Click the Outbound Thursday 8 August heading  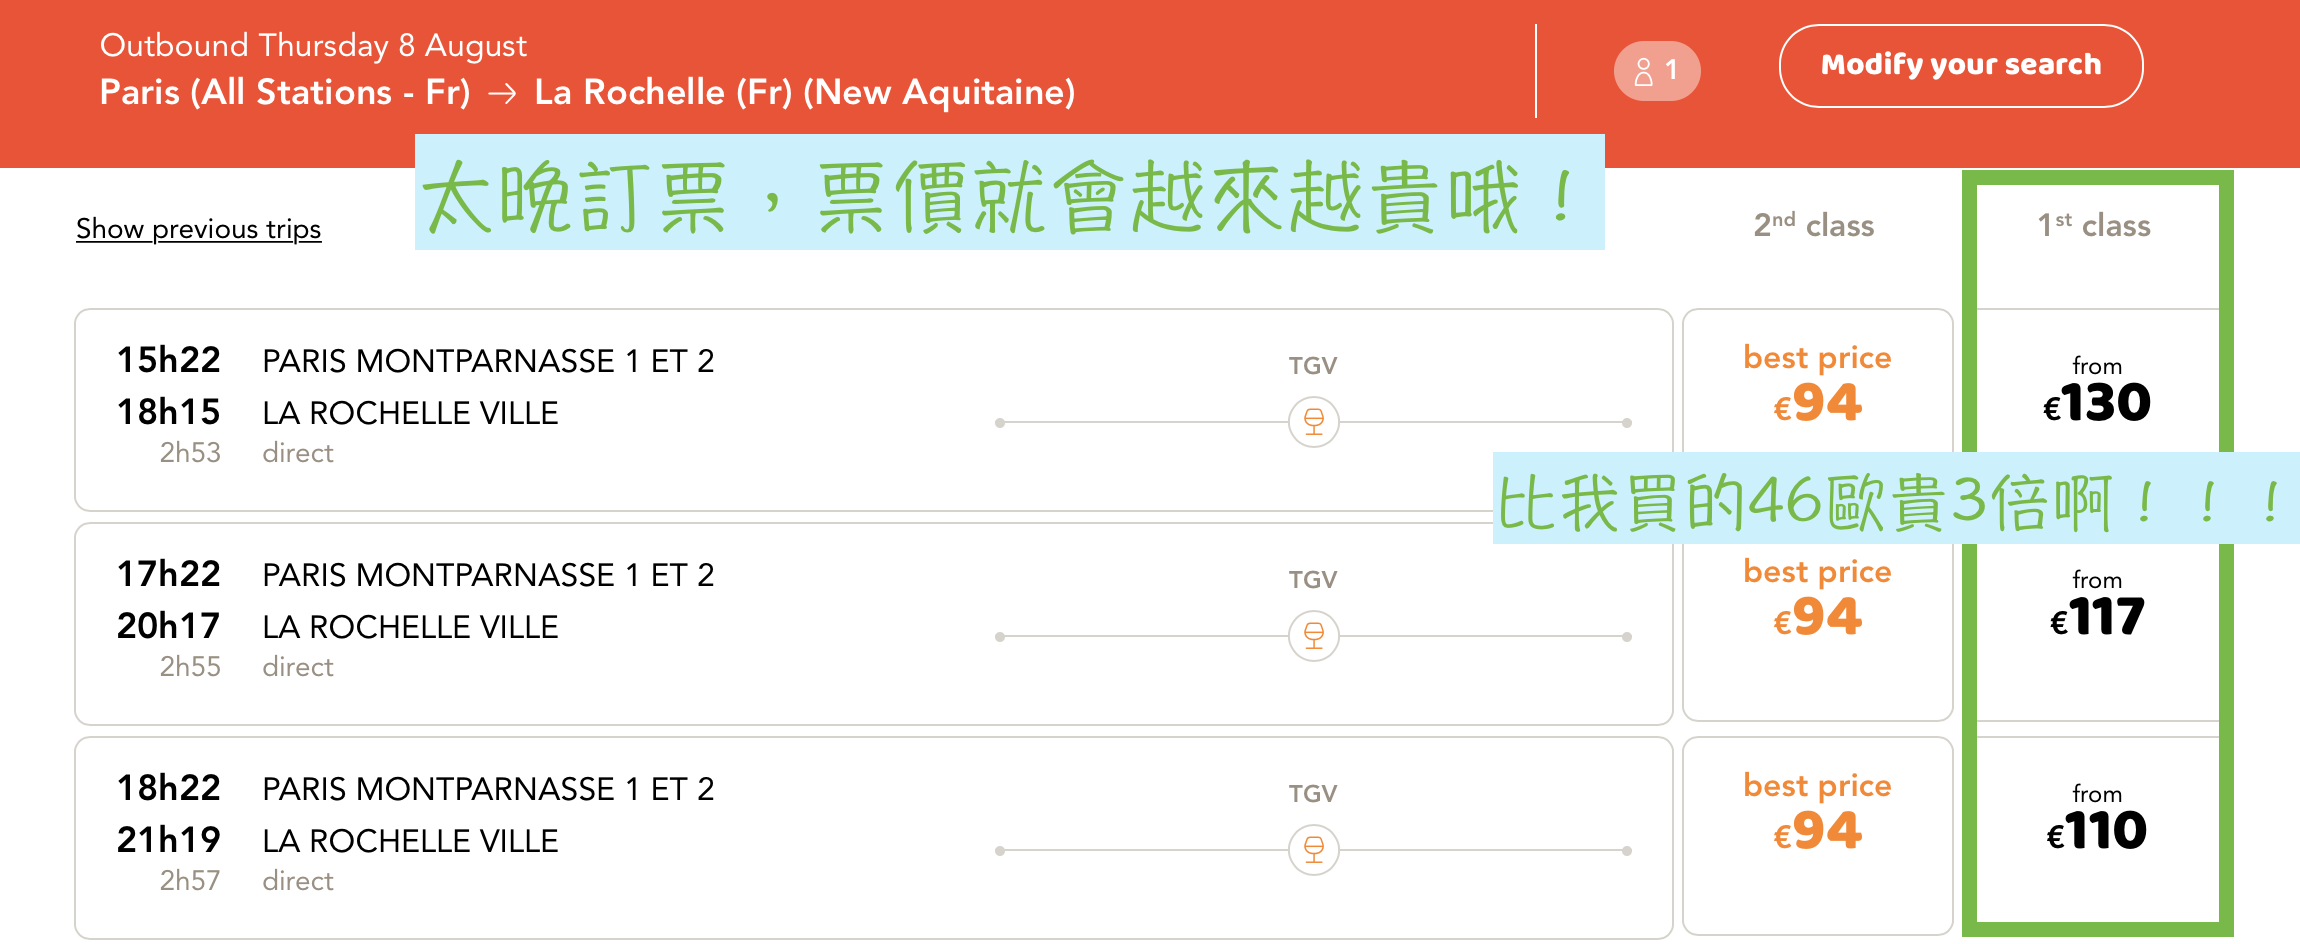coord(313,46)
